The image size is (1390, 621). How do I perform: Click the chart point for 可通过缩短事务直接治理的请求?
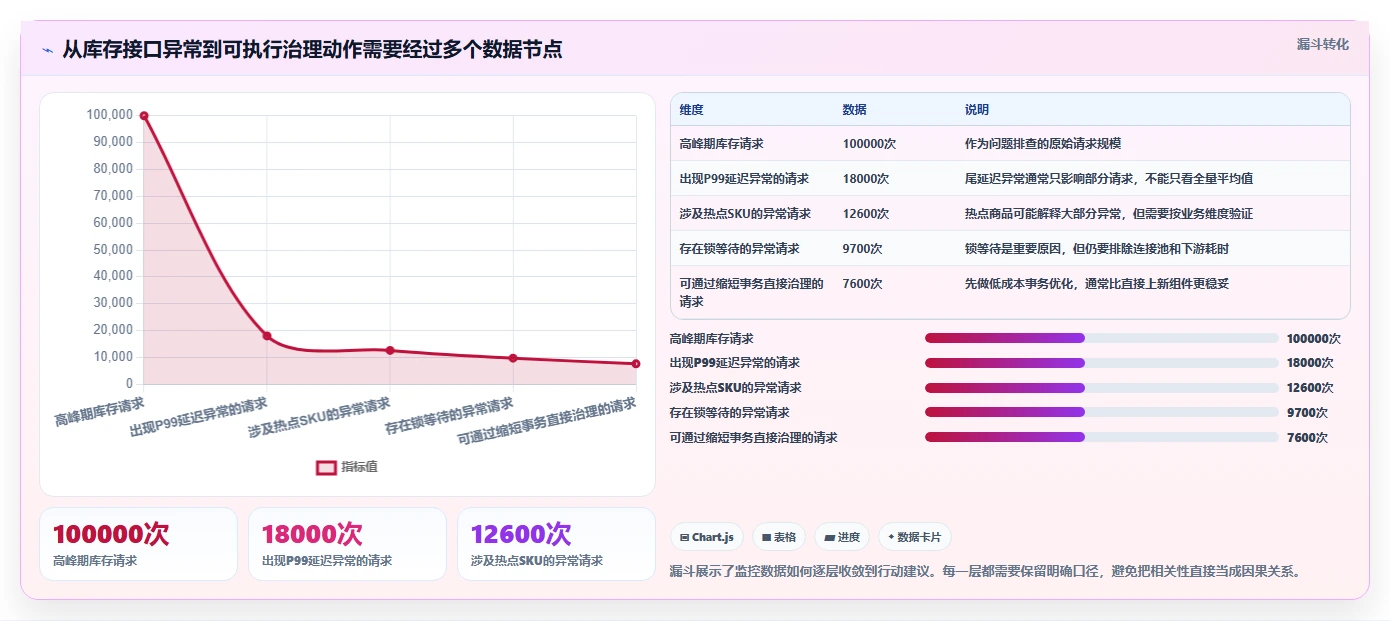(x=636, y=364)
